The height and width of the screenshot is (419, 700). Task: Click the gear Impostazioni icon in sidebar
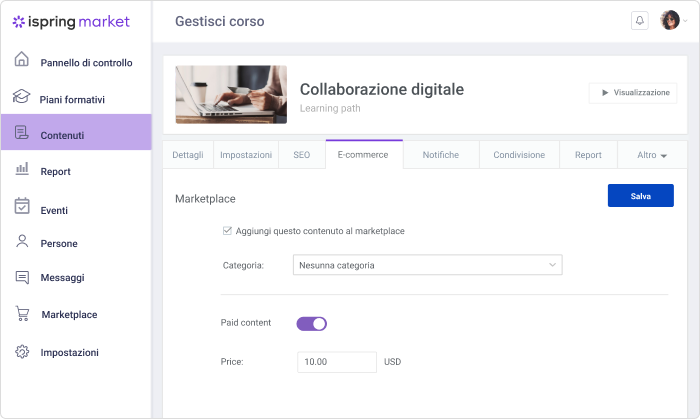click(22, 352)
